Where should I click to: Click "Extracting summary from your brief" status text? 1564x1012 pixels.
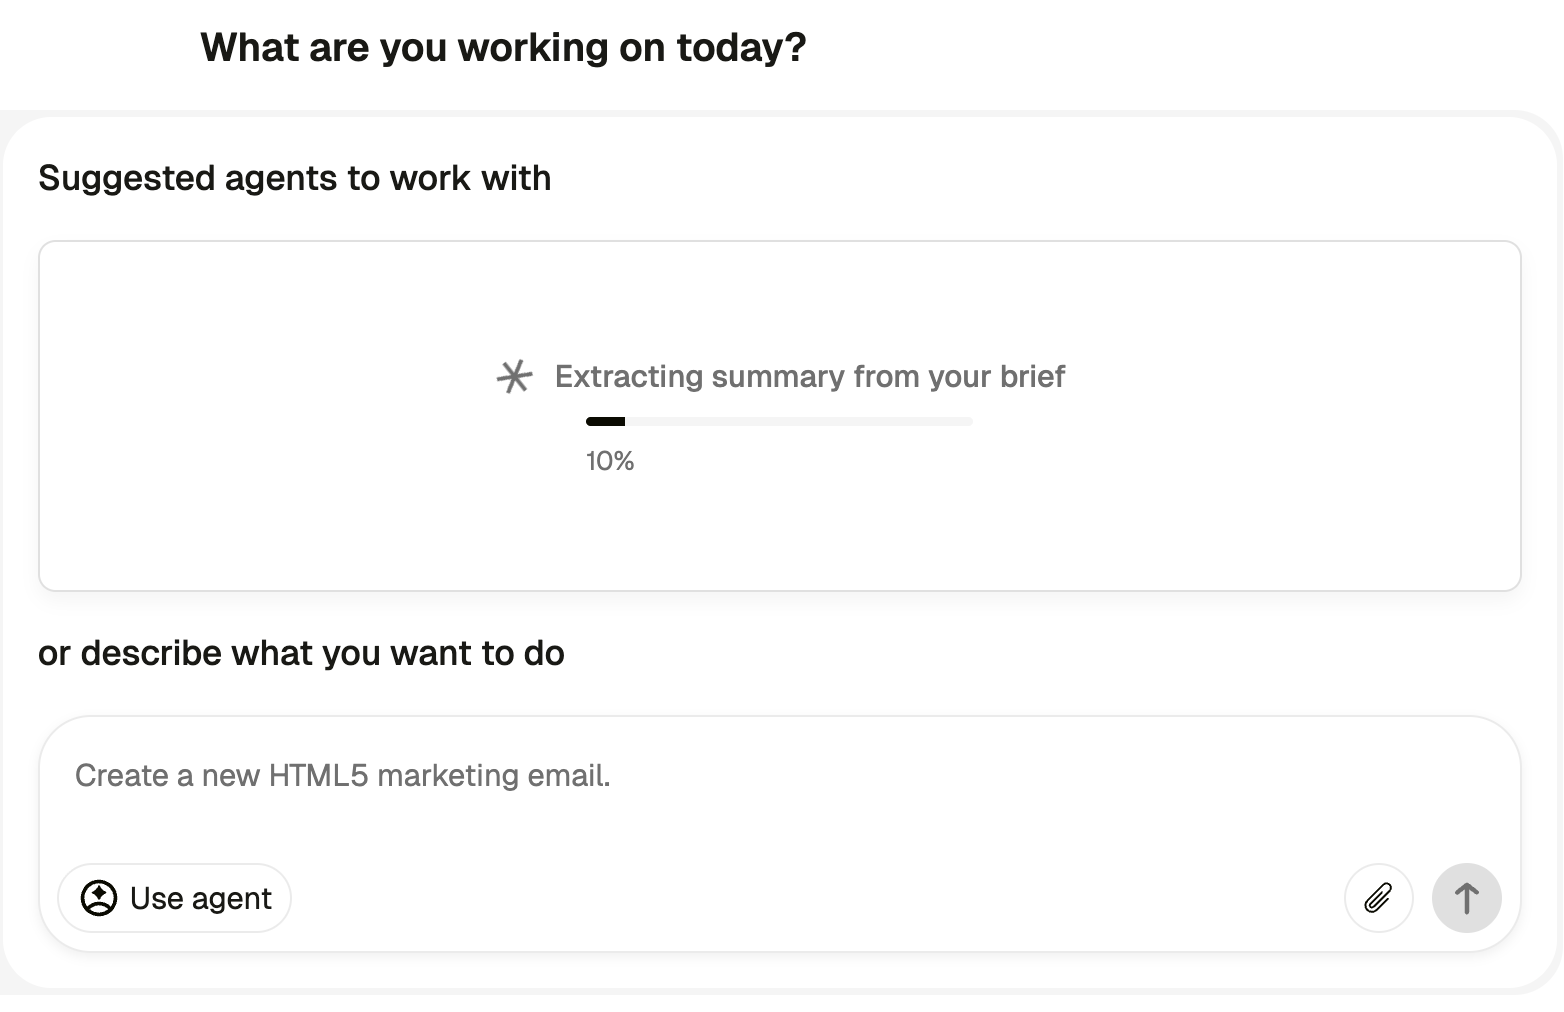809,377
